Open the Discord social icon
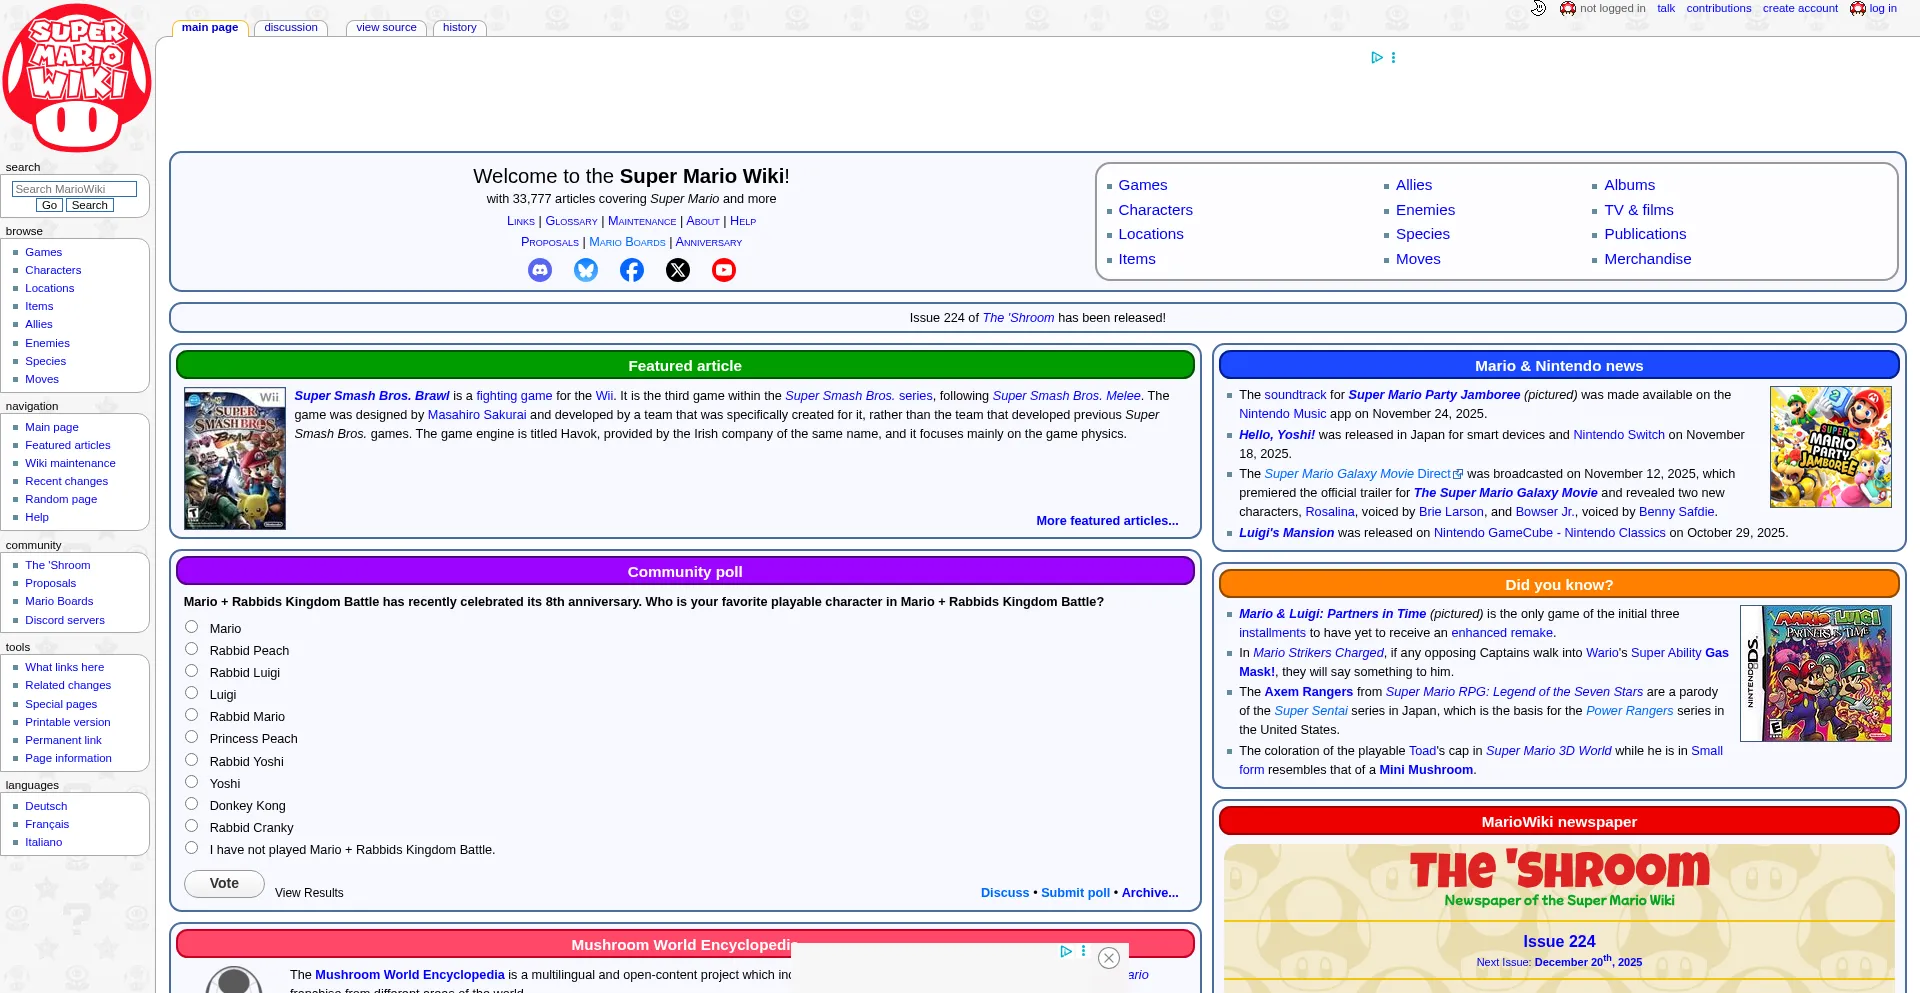1920x993 pixels. coord(540,270)
